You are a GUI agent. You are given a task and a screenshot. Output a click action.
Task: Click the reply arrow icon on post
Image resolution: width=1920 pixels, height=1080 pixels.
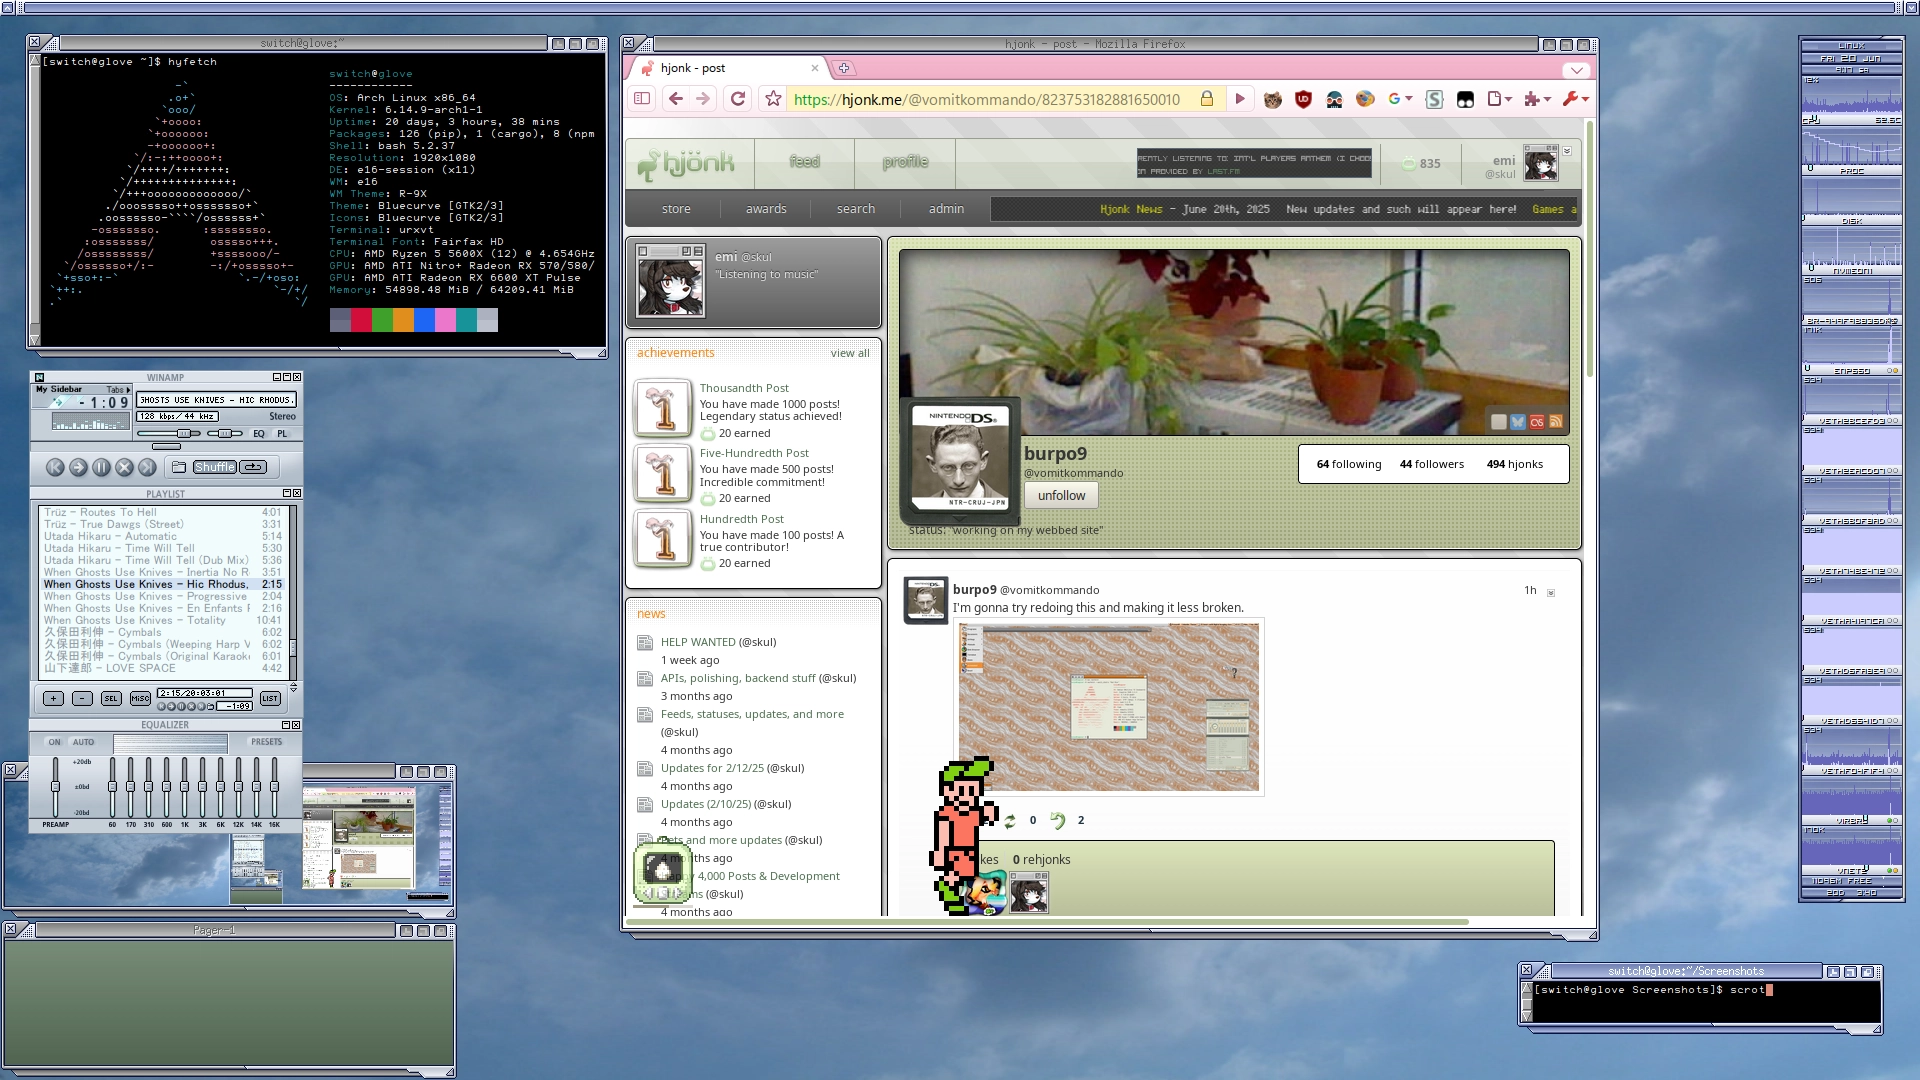pyautogui.click(x=1057, y=820)
